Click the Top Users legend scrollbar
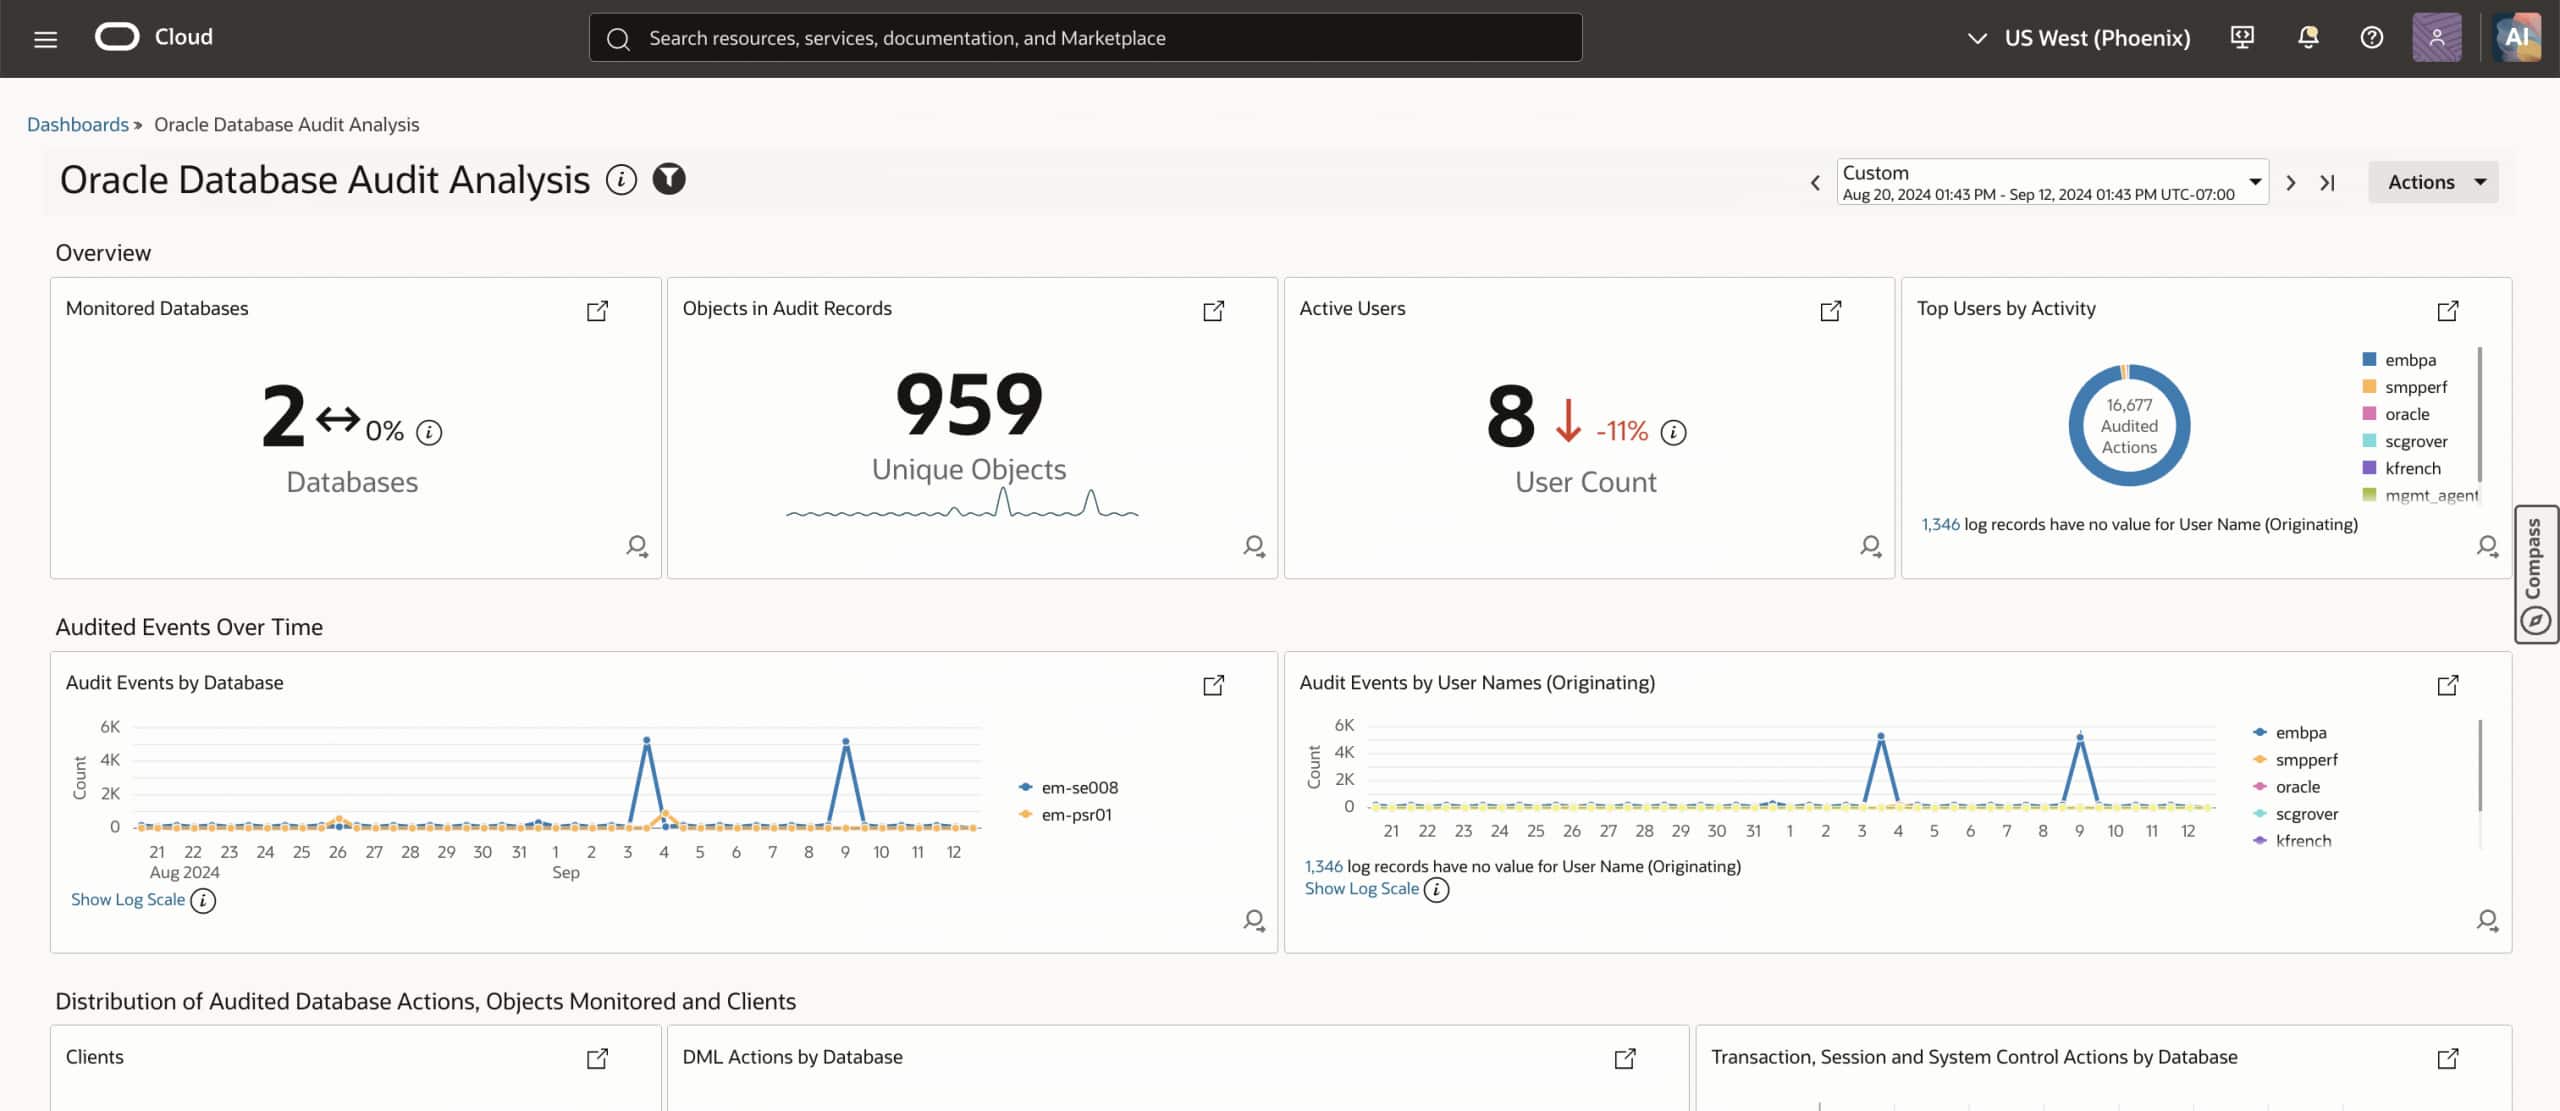The image size is (2560, 1111). [x=2480, y=414]
